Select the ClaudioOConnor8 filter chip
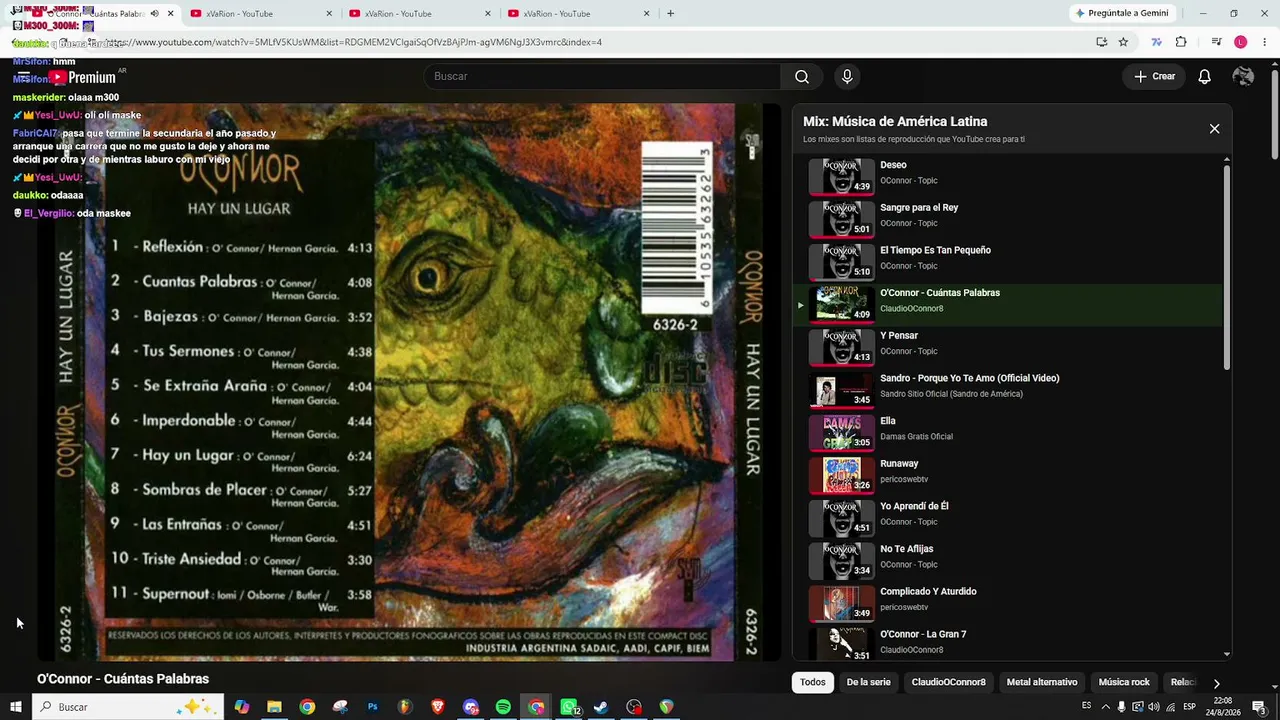1280x720 pixels. 948,683
